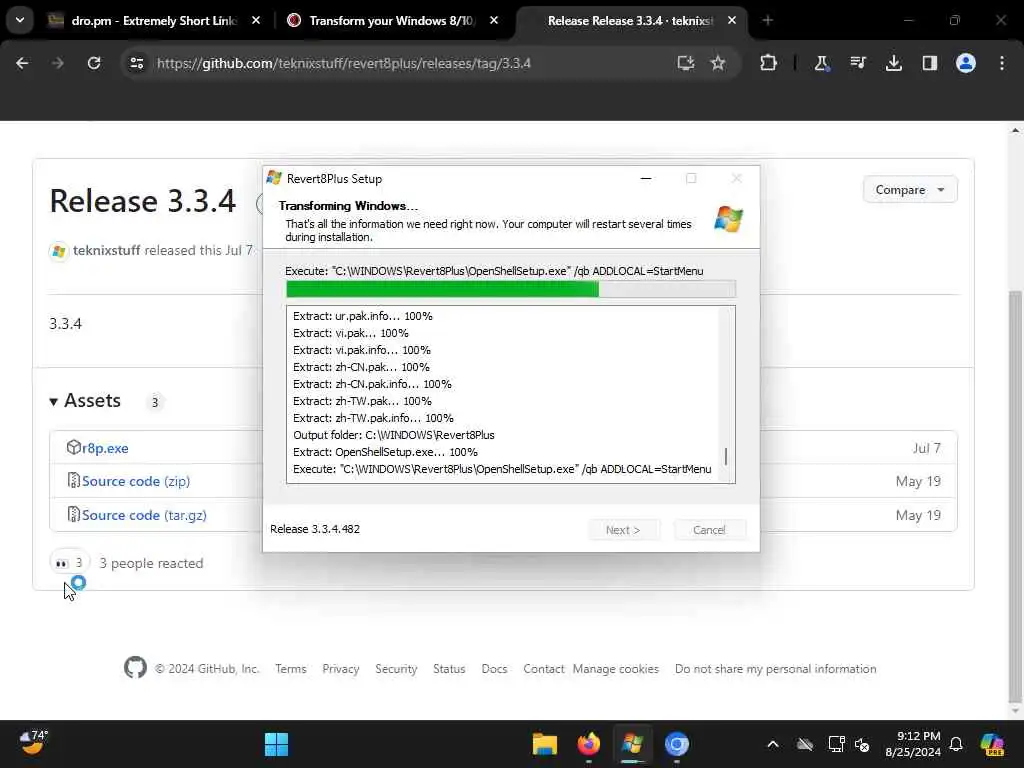
Task: Open Copilot preview icon on taskbar
Action: tap(992, 744)
